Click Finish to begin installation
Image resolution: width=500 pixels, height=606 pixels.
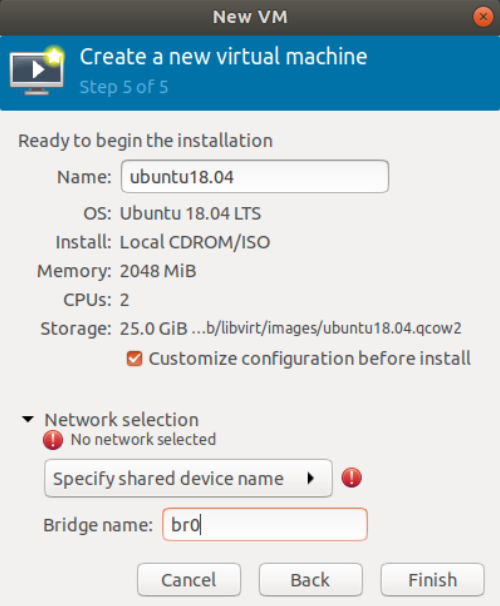[432, 580]
